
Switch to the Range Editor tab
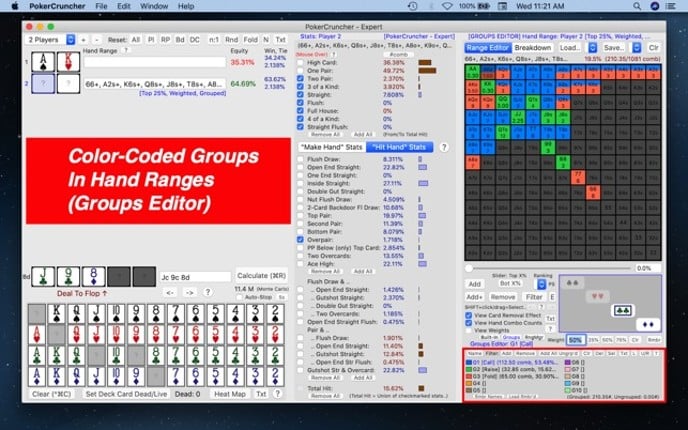tap(487, 47)
